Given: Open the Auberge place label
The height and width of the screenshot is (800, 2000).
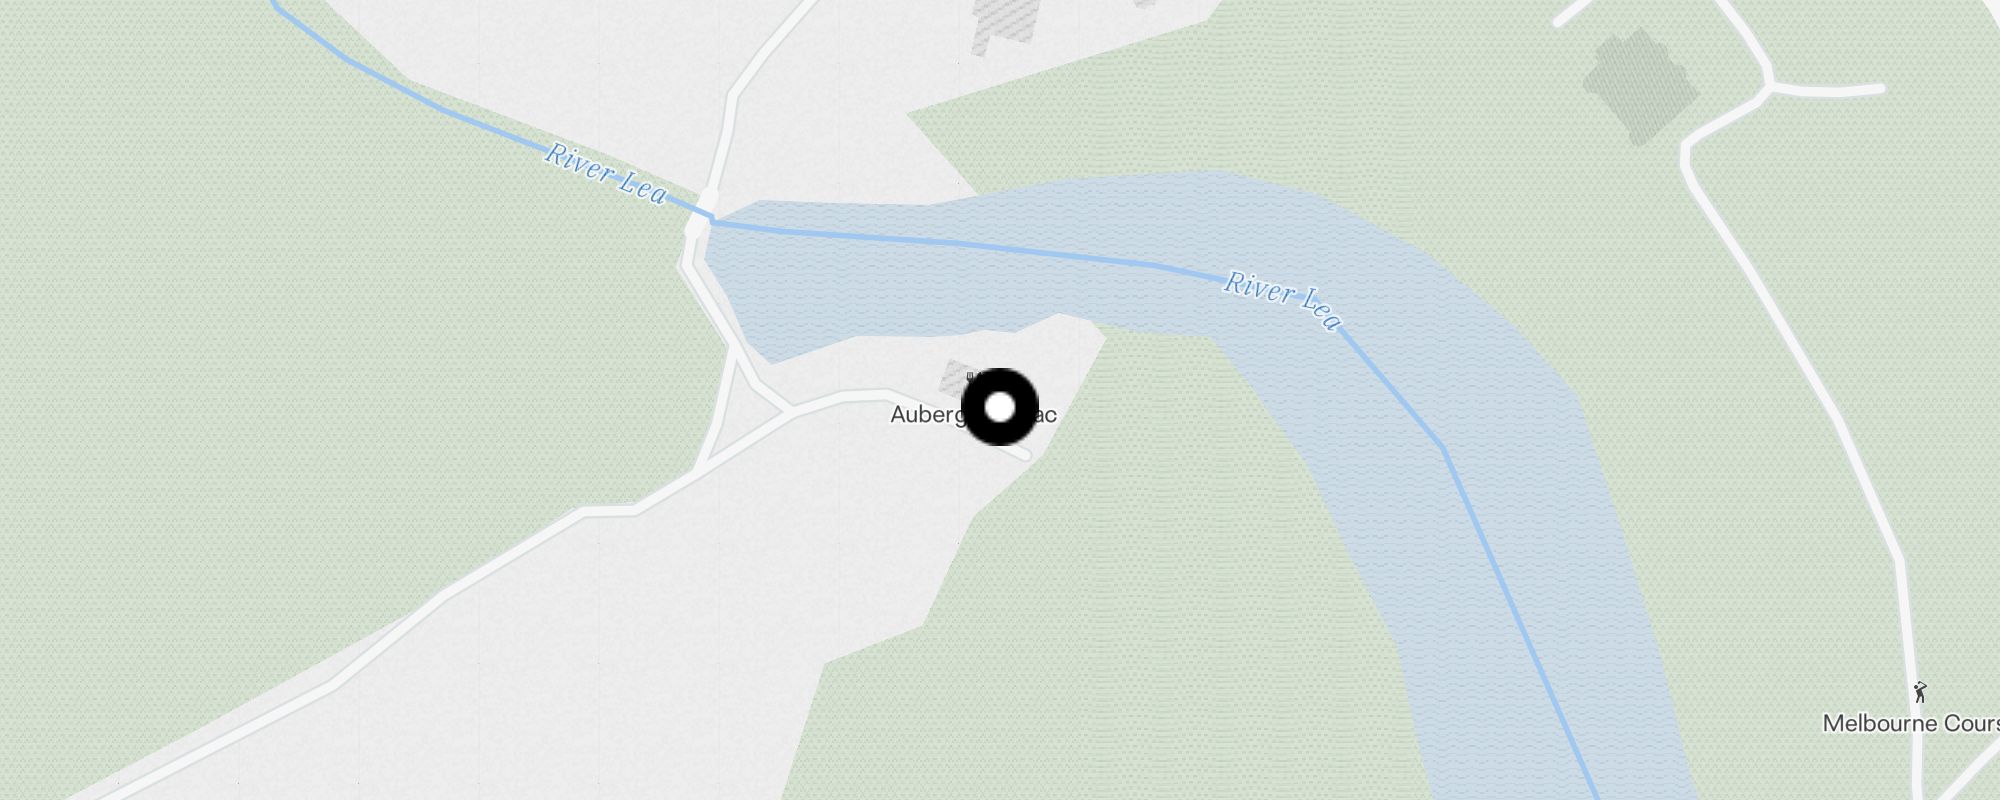Looking at the screenshot, I should (x=973, y=414).
